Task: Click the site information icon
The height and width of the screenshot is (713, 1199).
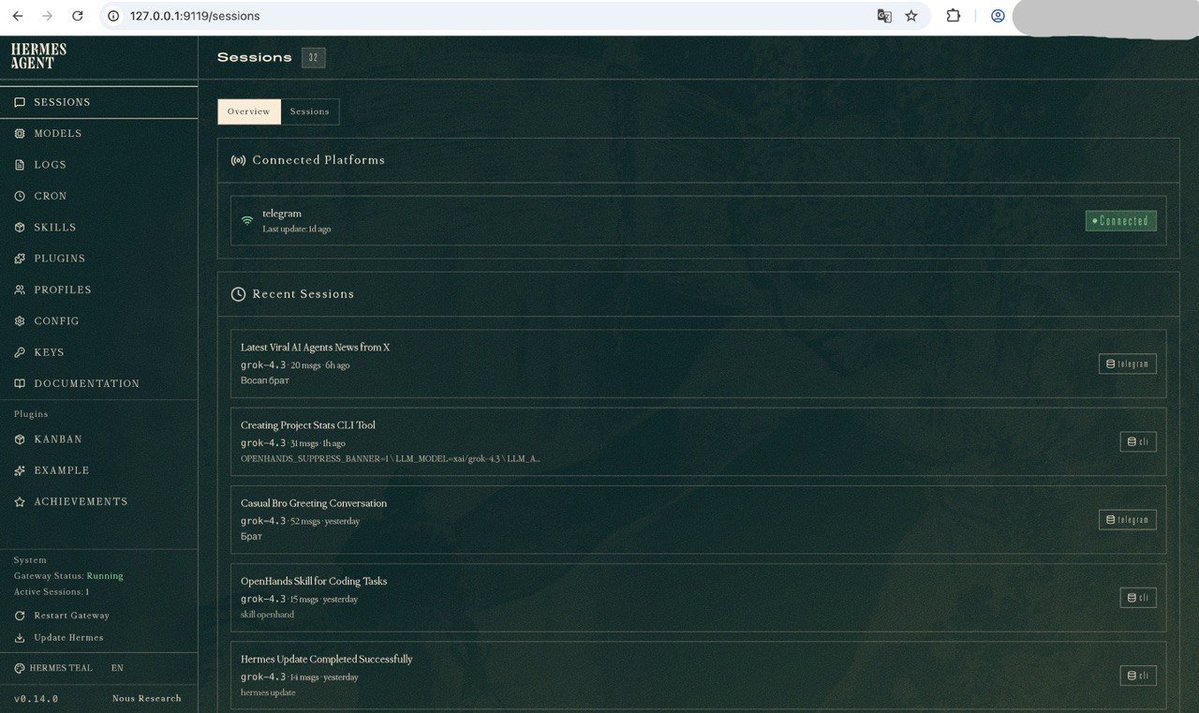Action: point(113,16)
